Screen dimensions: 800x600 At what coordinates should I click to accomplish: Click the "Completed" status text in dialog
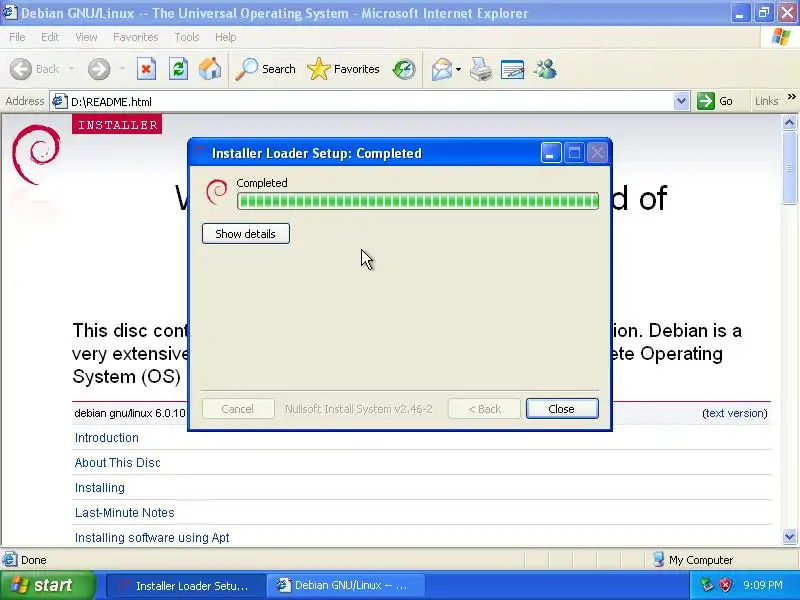[262, 183]
